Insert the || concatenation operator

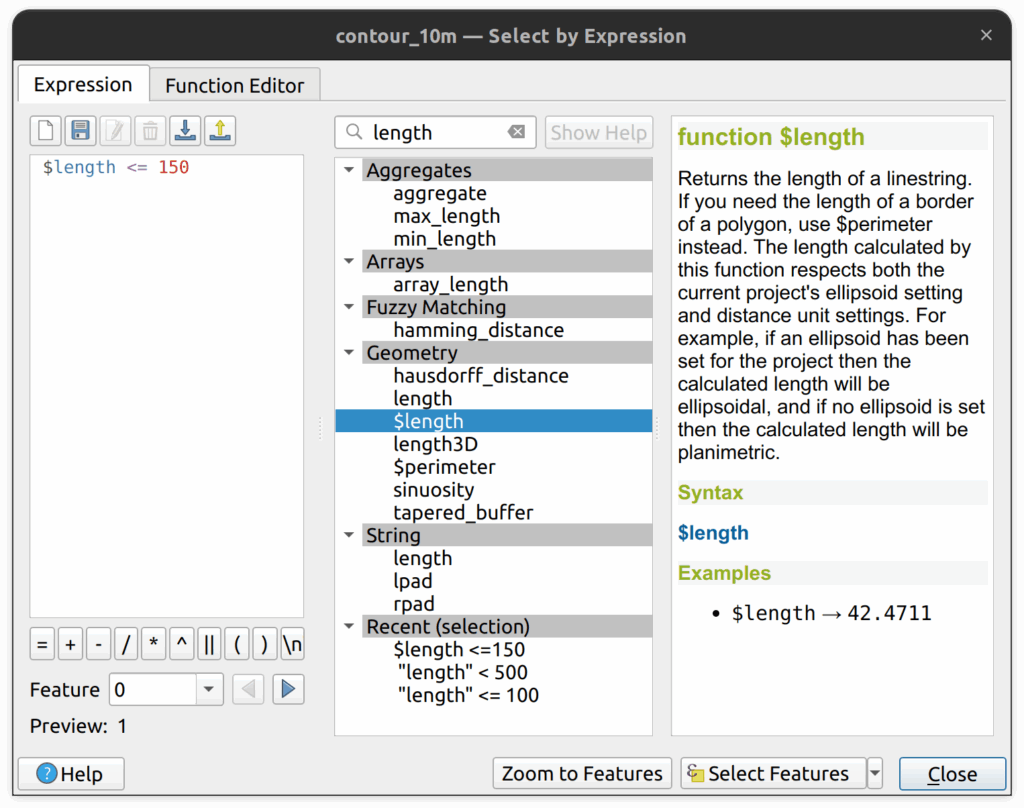point(209,645)
